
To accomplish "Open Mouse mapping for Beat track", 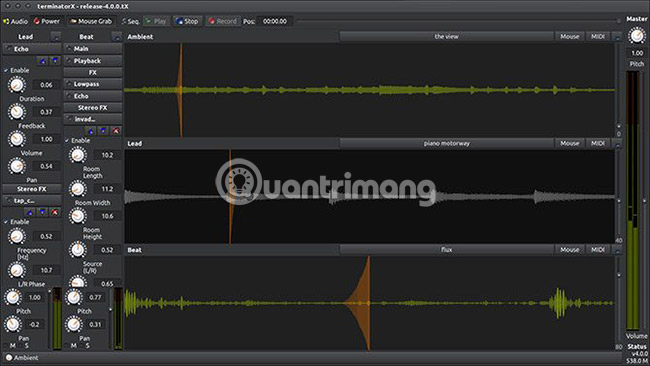I will 570,250.
